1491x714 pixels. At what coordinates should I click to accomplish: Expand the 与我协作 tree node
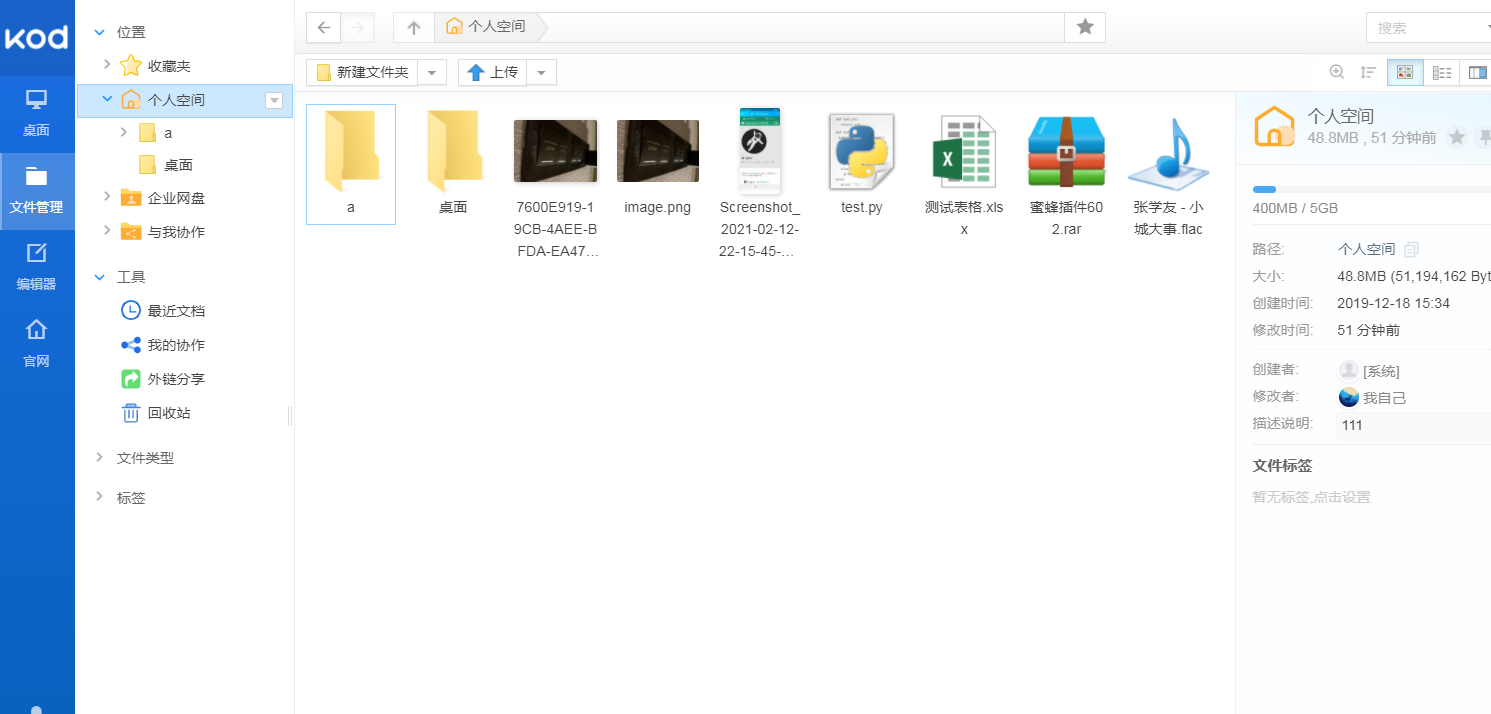pyautogui.click(x=107, y=231)
